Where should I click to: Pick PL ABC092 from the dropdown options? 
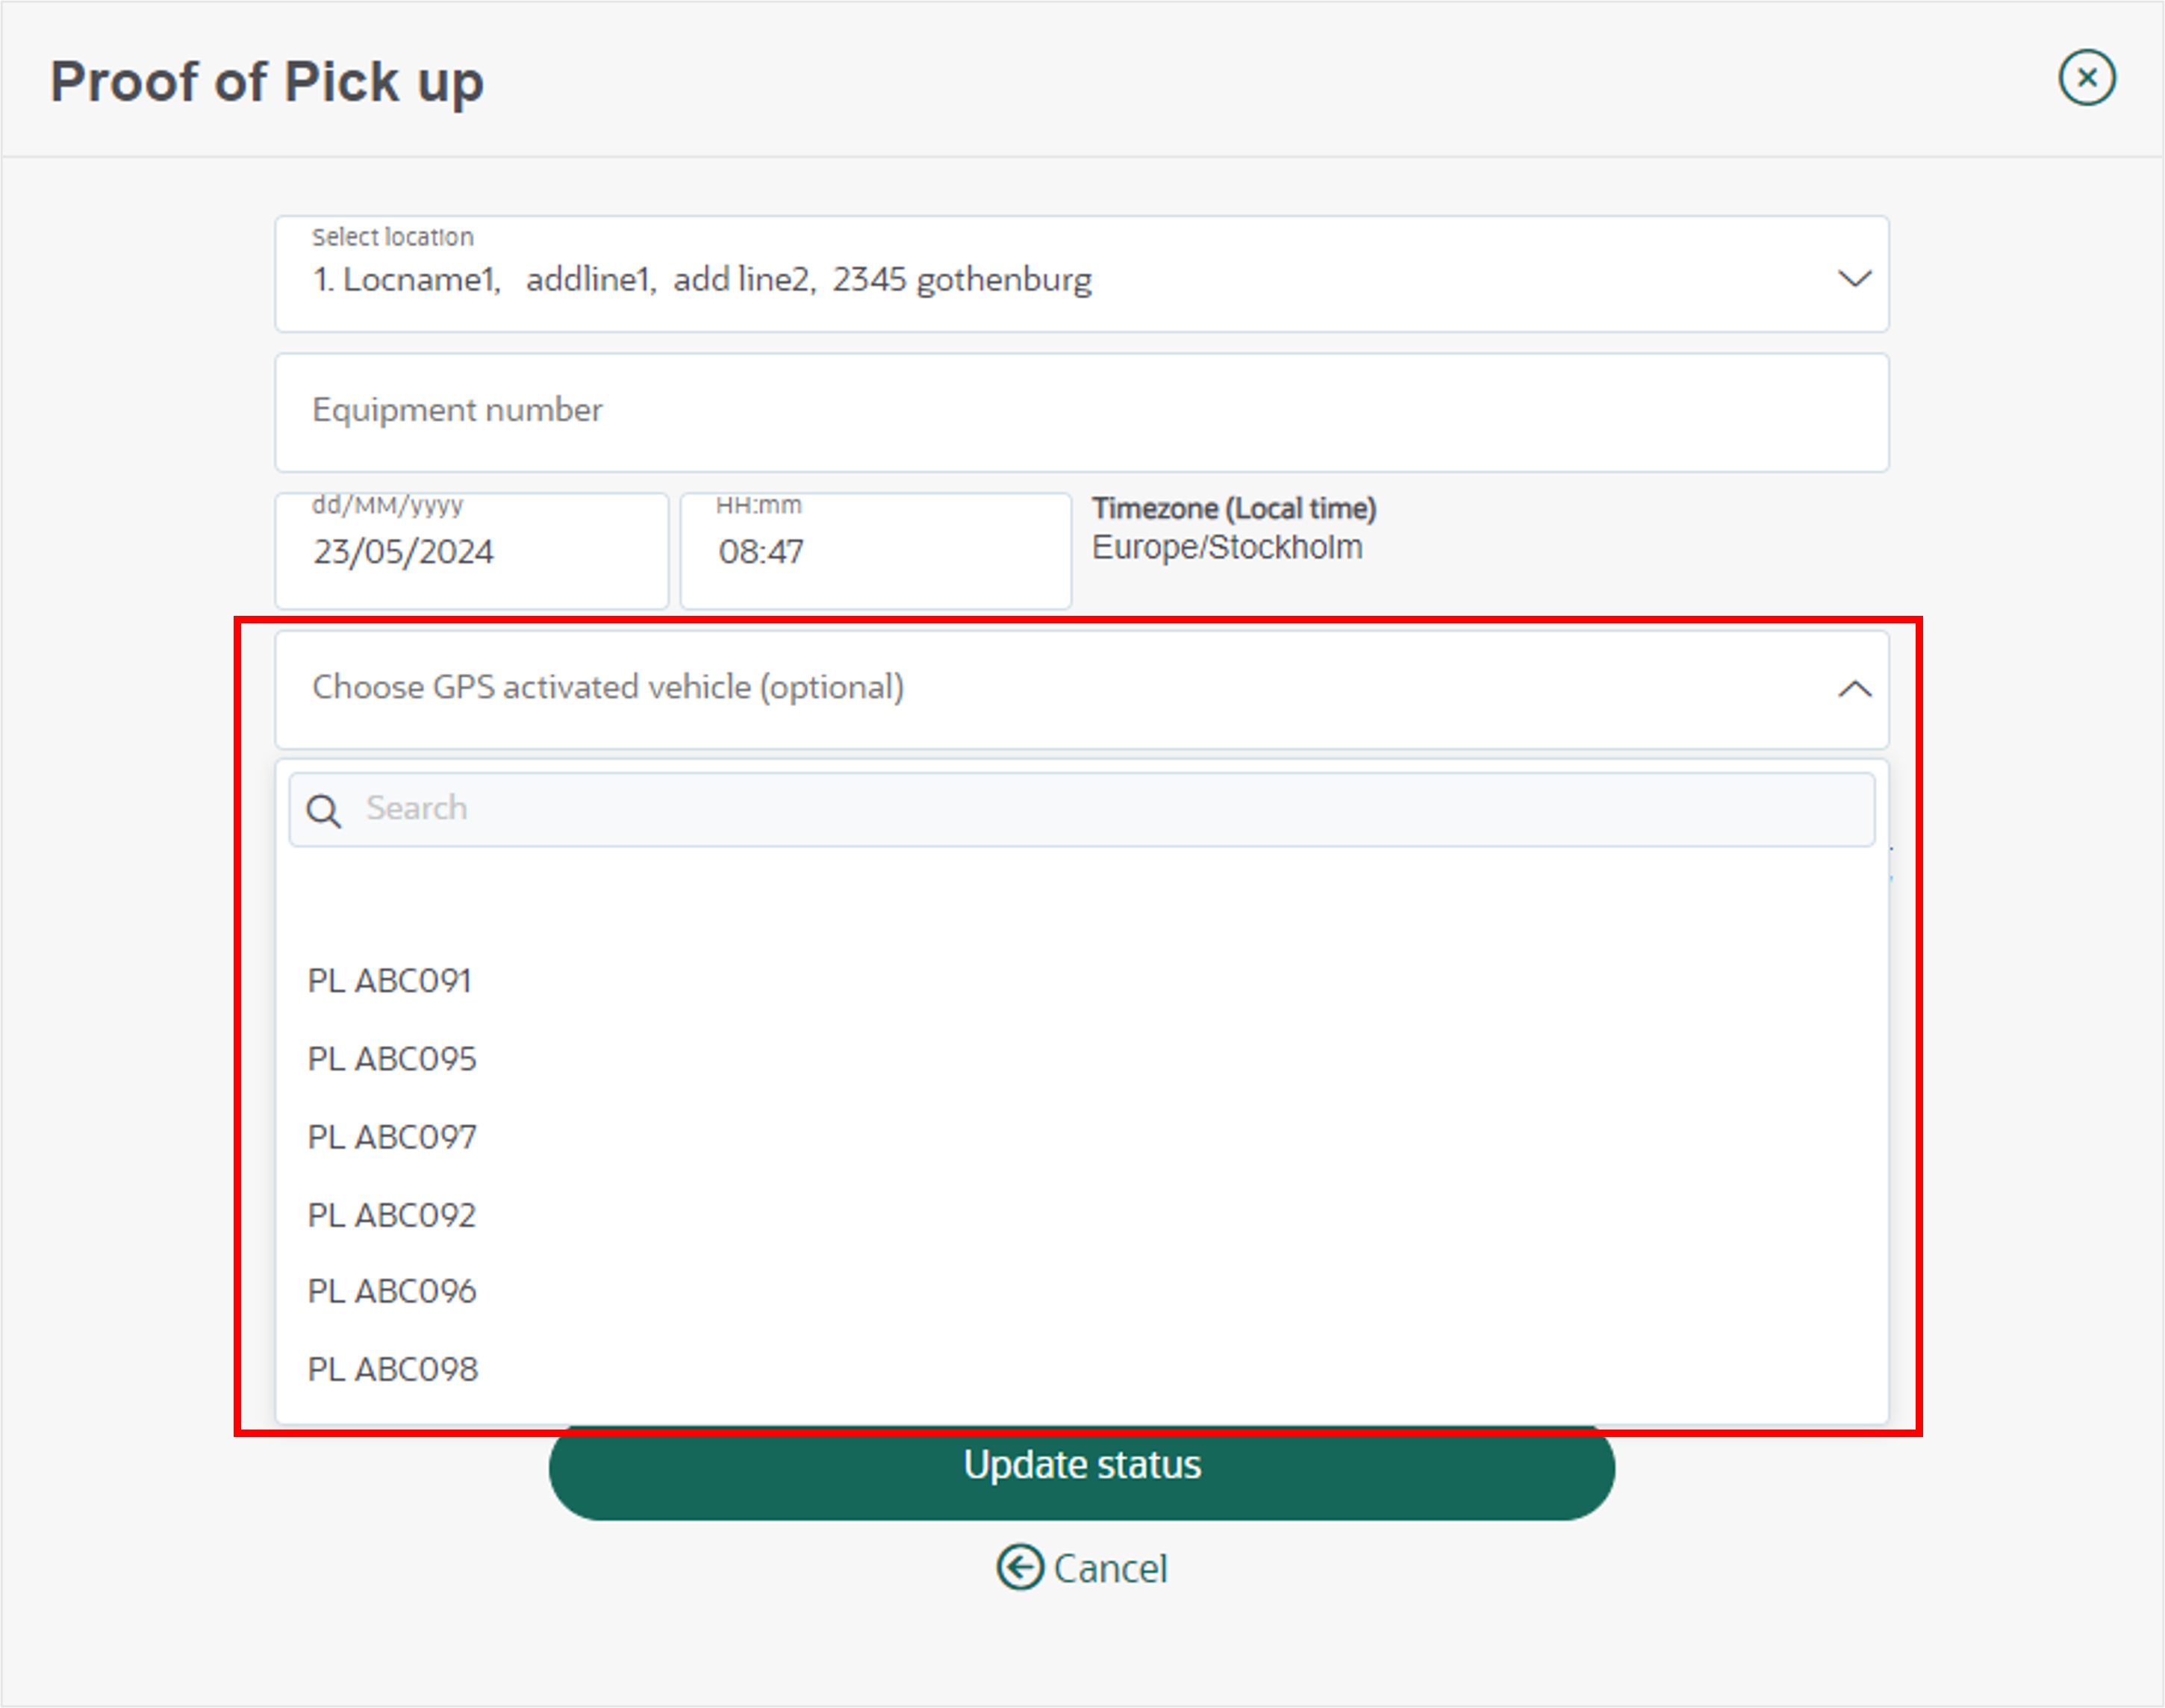pos(392,1215)
